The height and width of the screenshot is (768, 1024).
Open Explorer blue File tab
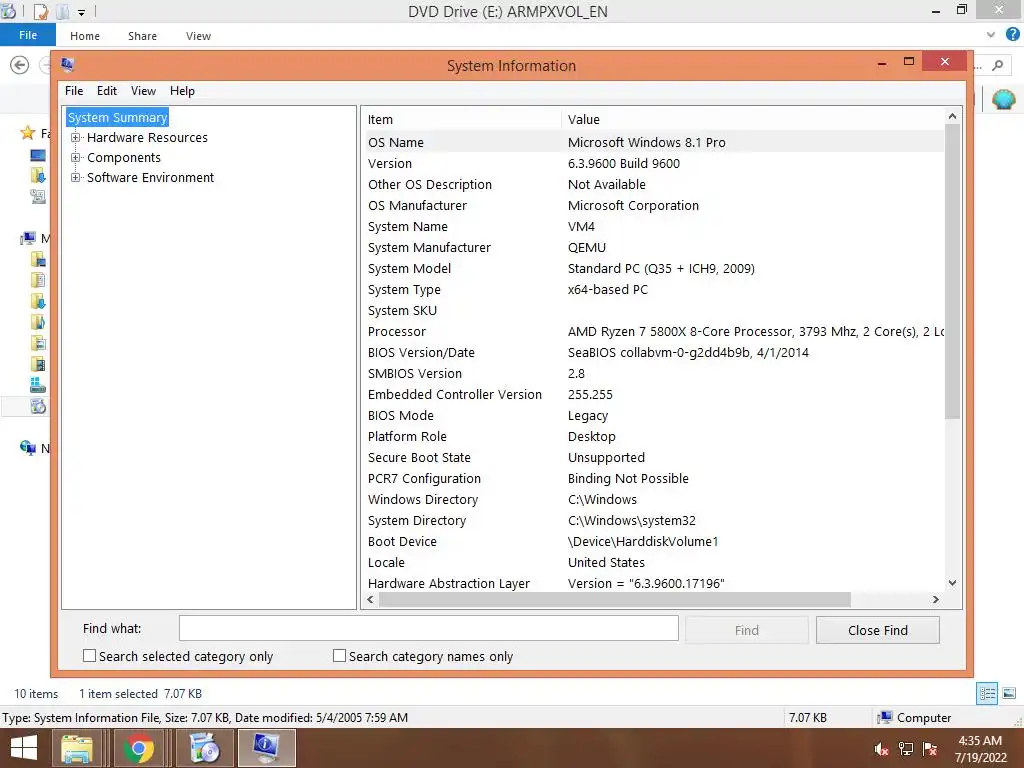28,35
